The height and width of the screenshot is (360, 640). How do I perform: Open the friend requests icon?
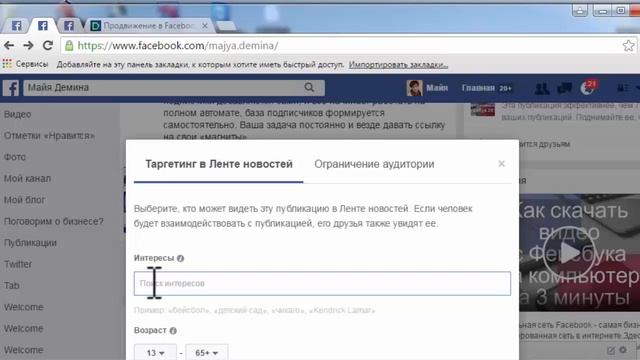(x=542, y=88)
